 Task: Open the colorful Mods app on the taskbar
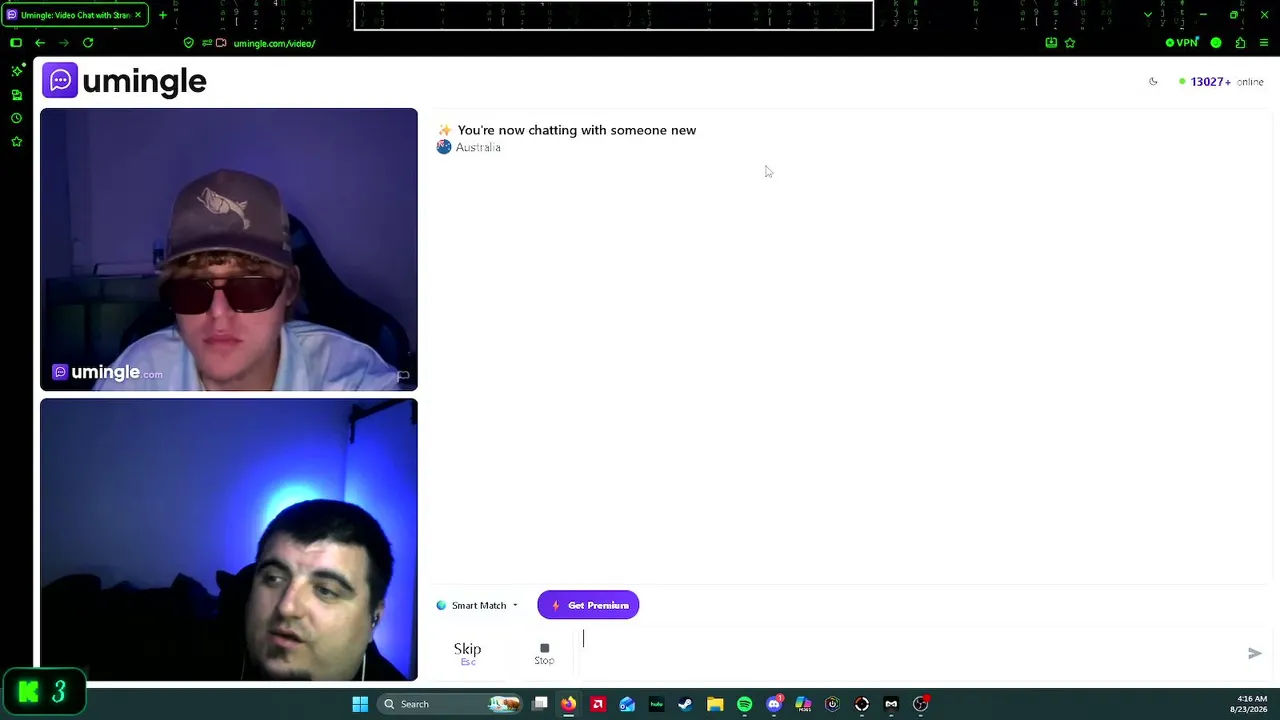803,704
